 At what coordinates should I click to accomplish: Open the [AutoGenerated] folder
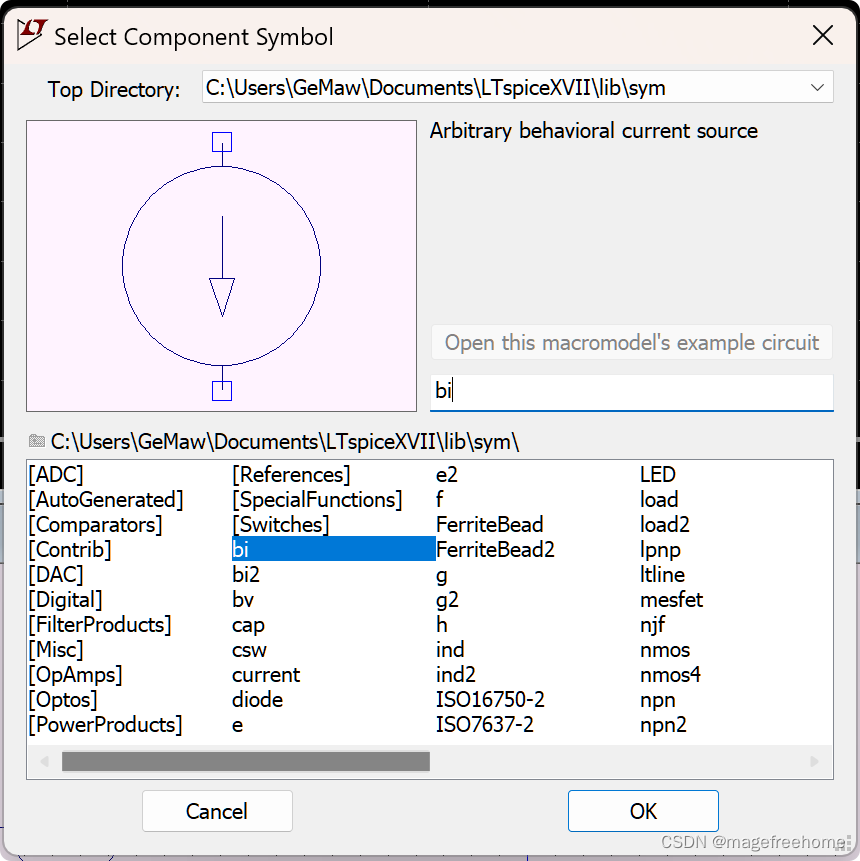(x=106, y=500)
